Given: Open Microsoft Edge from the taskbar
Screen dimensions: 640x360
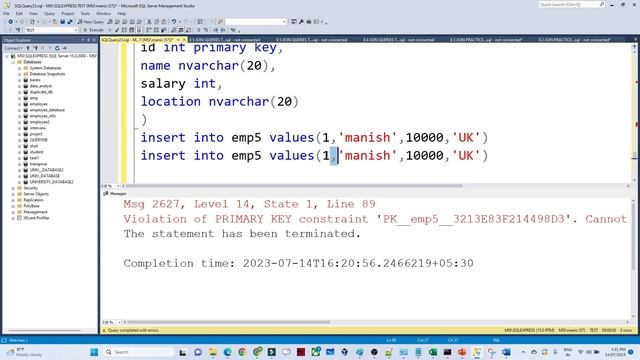Looking at the screenshot, I should point(227,352).
